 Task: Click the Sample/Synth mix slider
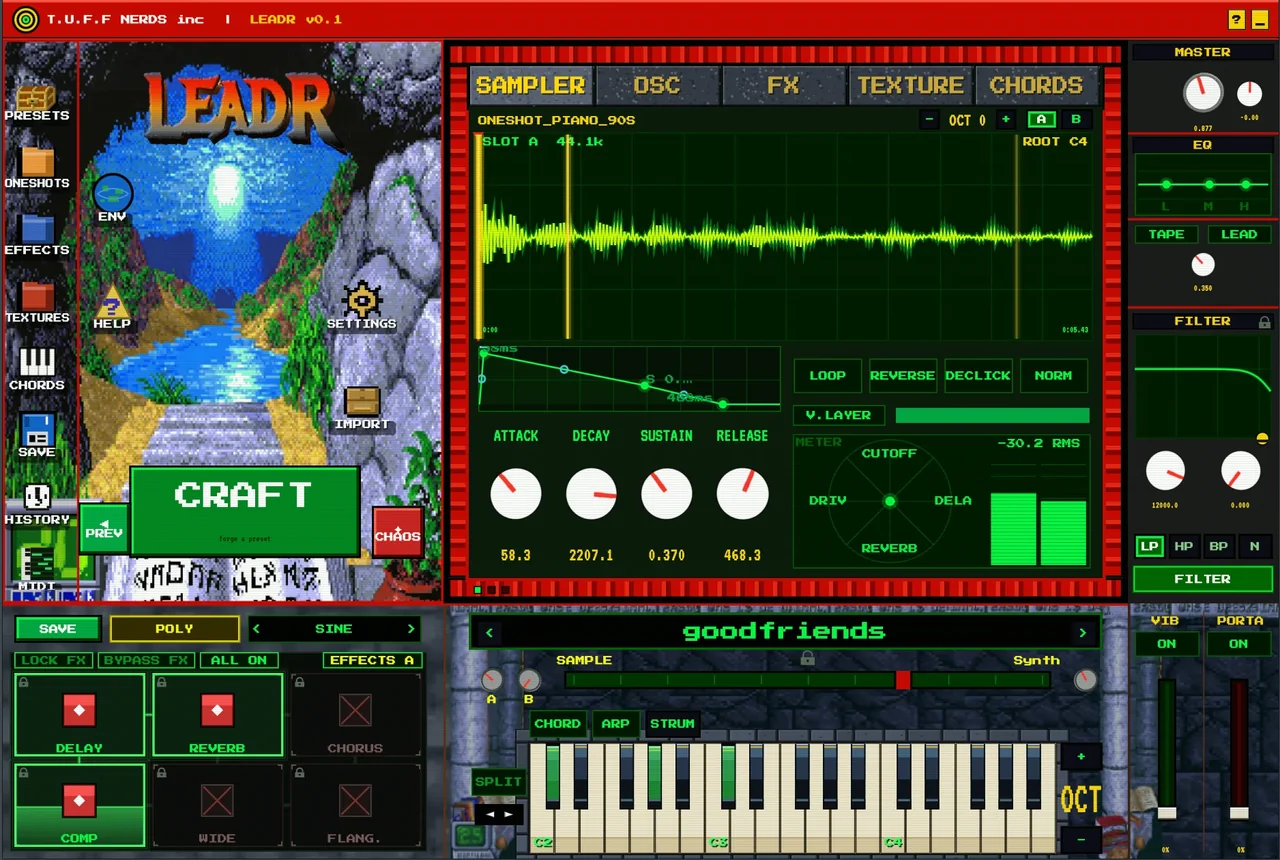(x=807, y=680)
